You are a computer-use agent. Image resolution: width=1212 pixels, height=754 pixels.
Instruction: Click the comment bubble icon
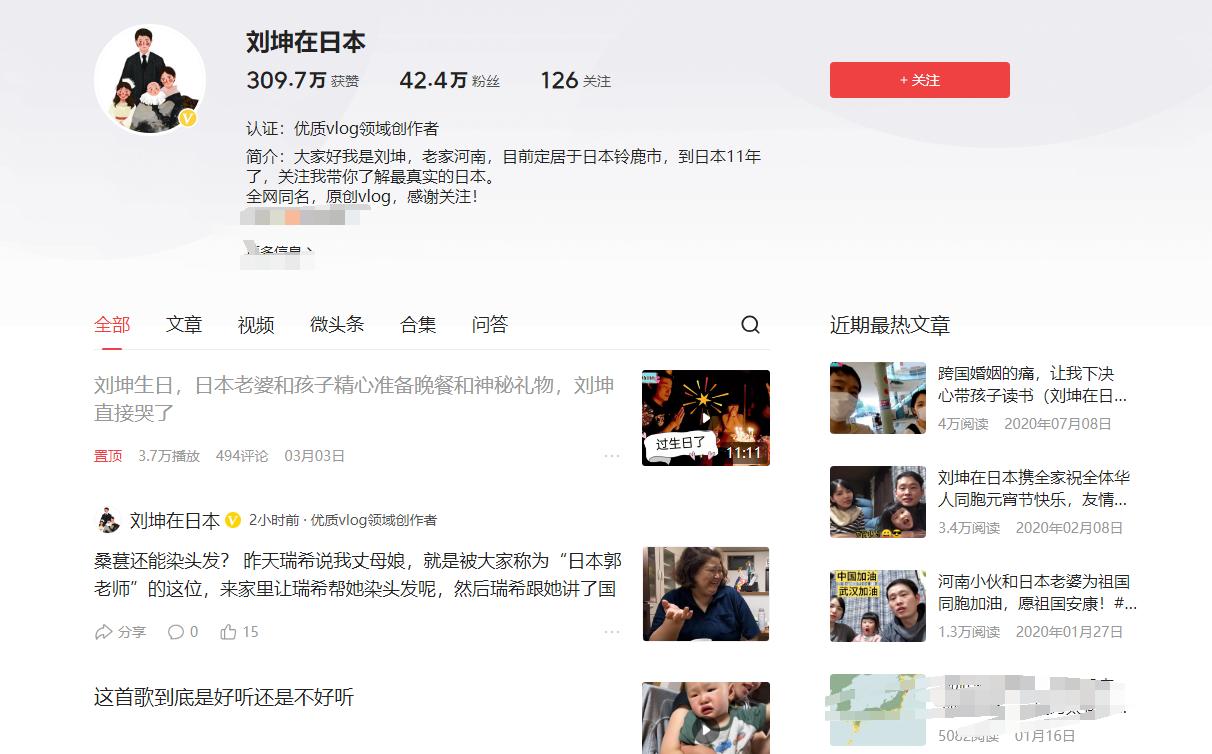click(176, 632)
